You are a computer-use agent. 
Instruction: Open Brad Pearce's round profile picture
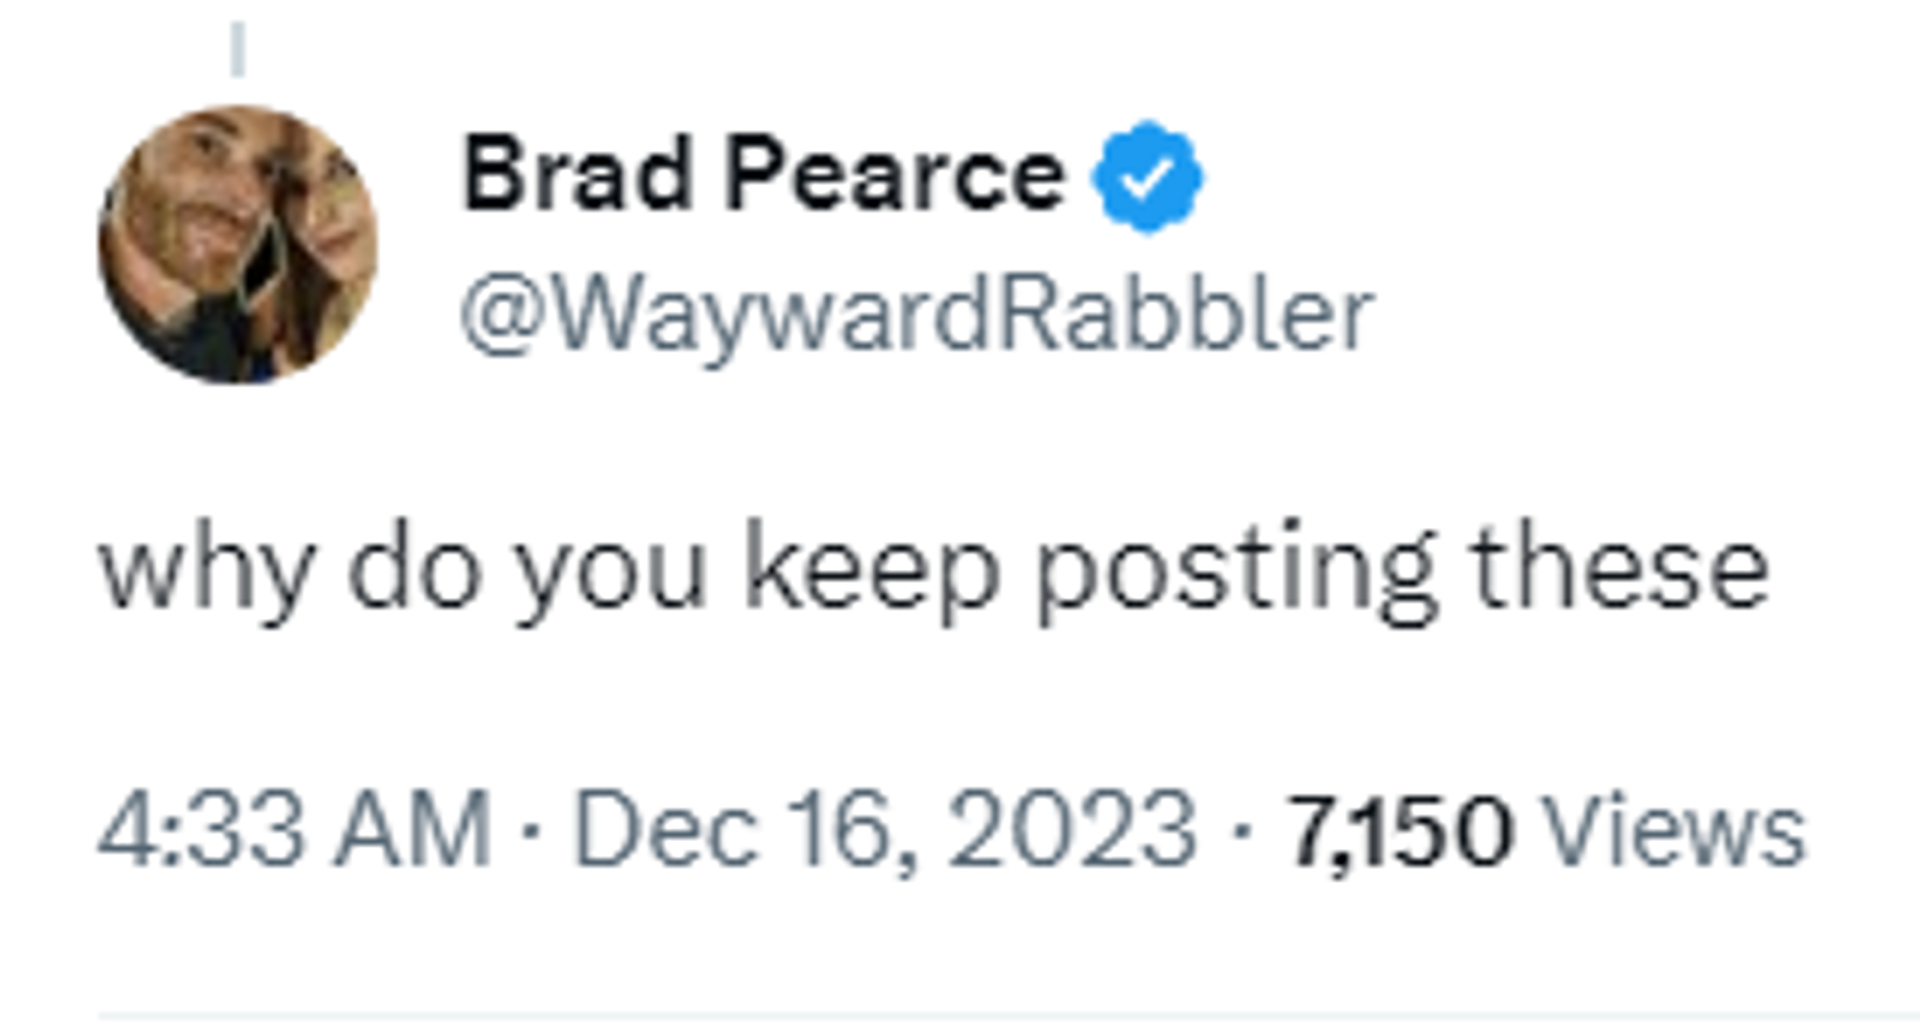tap(238, 244)
